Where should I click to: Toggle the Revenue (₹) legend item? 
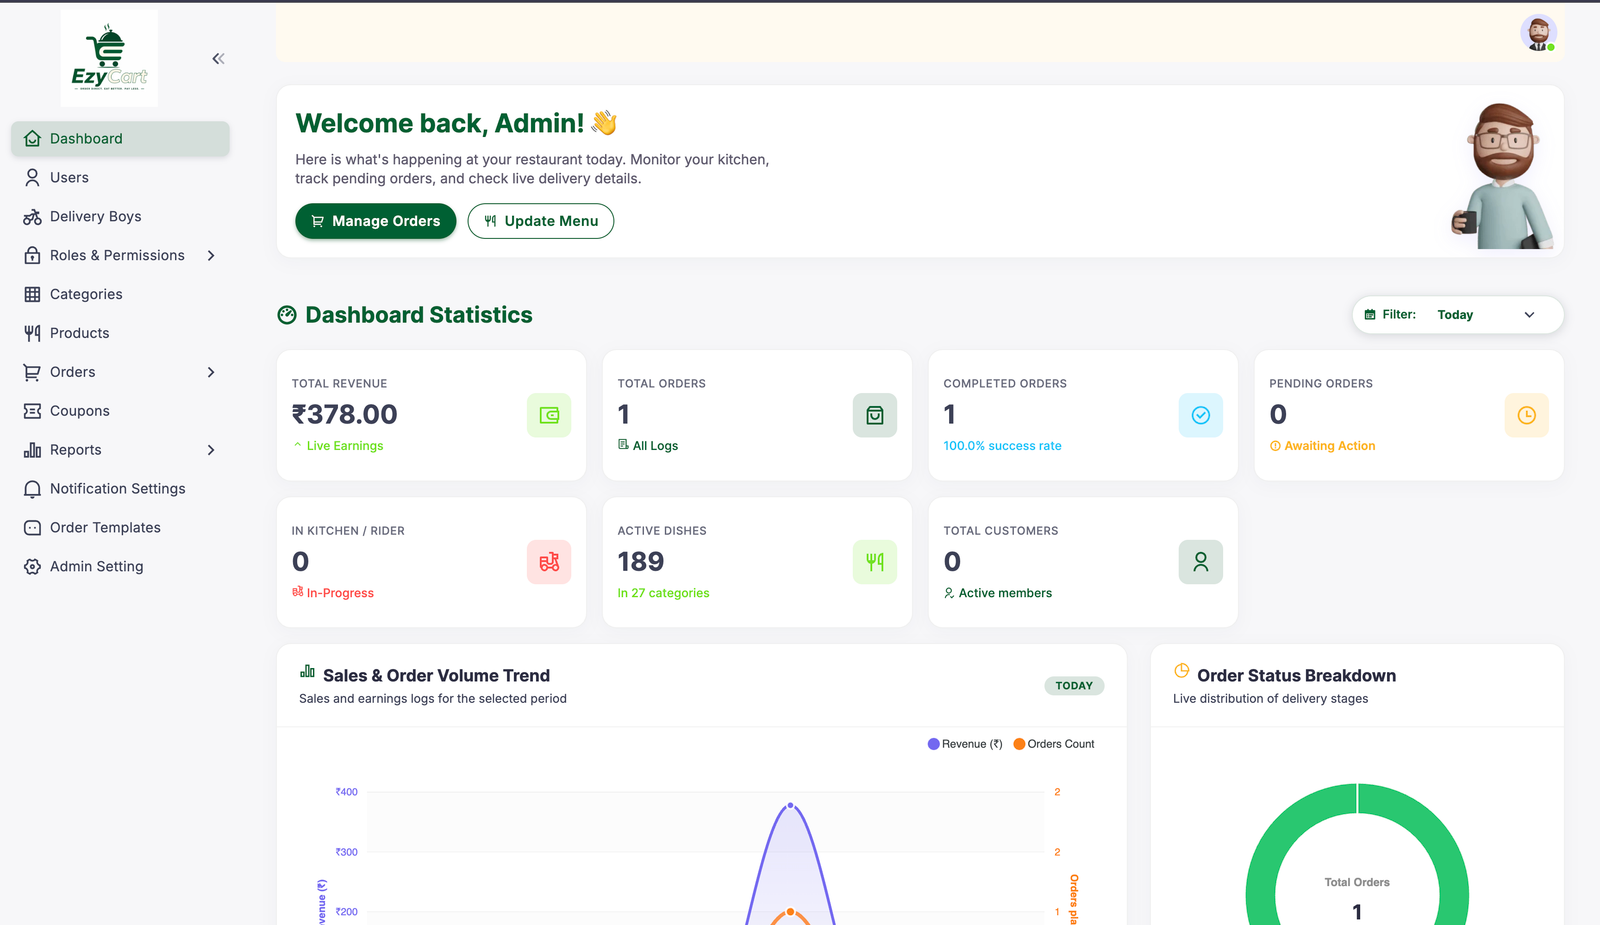pyautogui.click(x=965, y=744)
